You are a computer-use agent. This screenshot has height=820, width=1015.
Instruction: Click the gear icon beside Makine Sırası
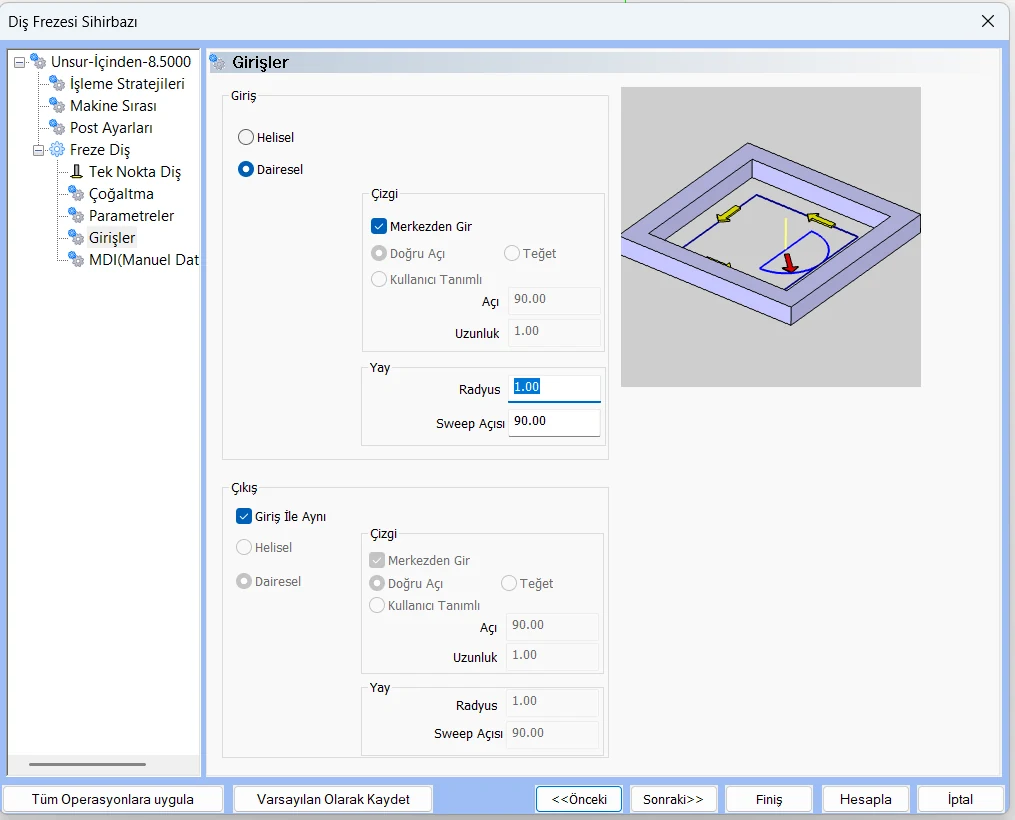(x=58, y=105)
